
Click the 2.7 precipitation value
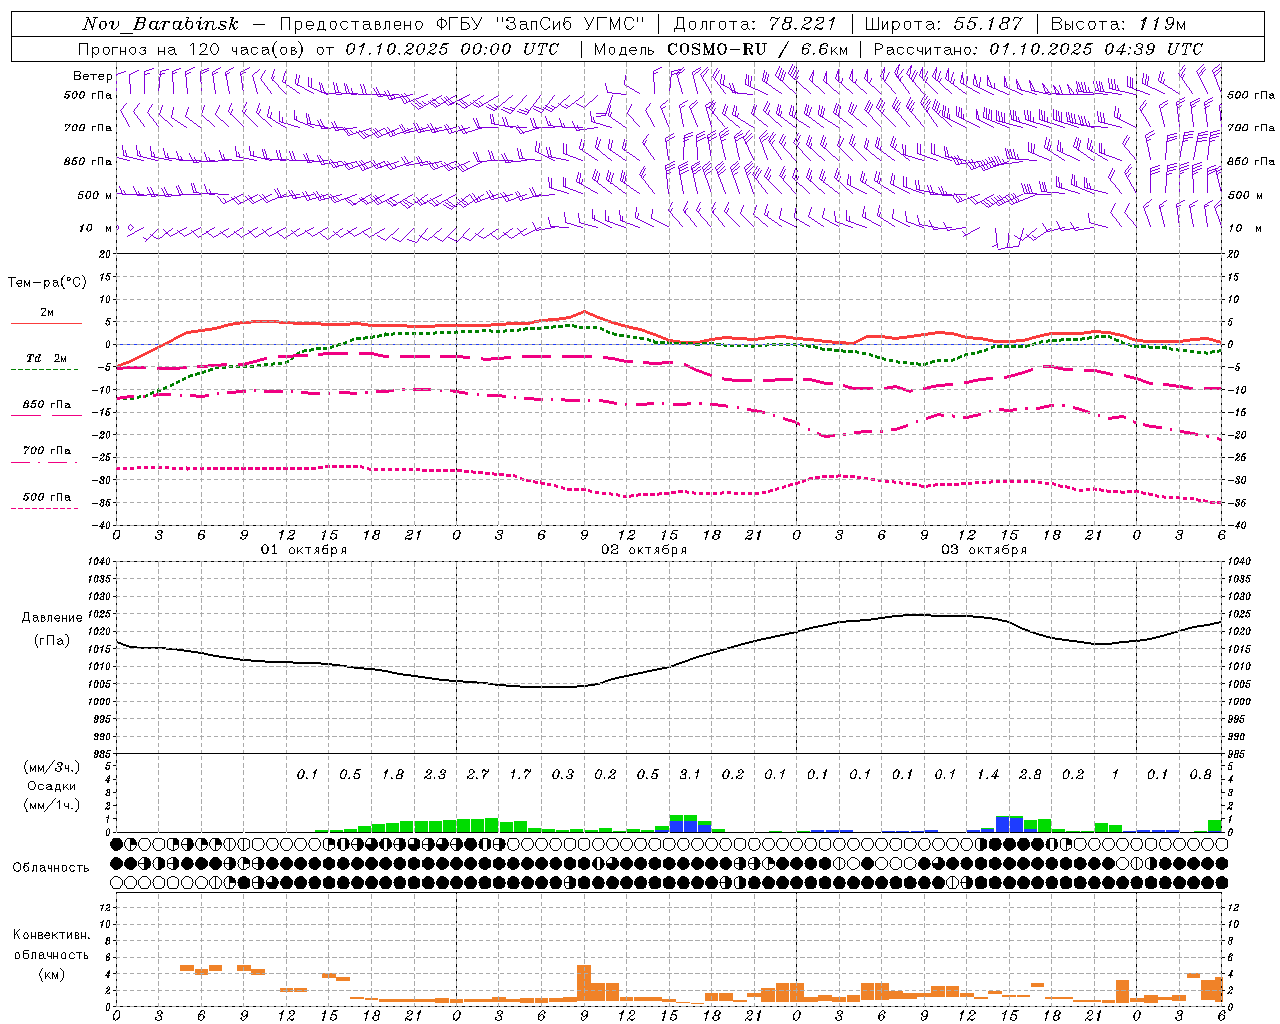point(478,774)
